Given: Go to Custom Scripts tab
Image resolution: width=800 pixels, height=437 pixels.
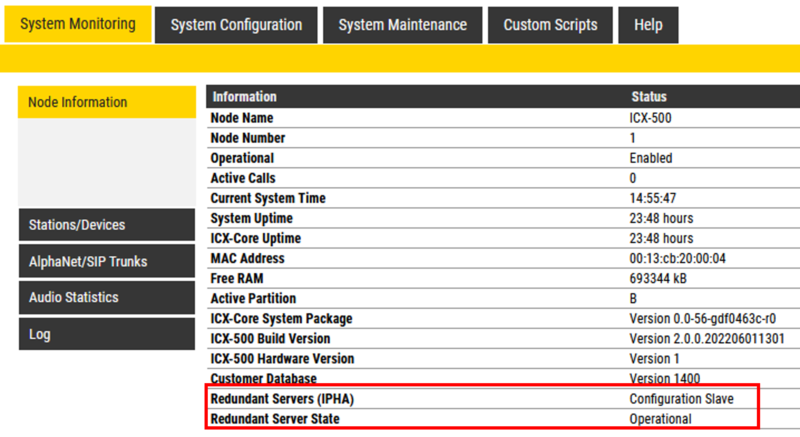Looking at the screenshot, I should pyautogui.click(x=550, y=25).
